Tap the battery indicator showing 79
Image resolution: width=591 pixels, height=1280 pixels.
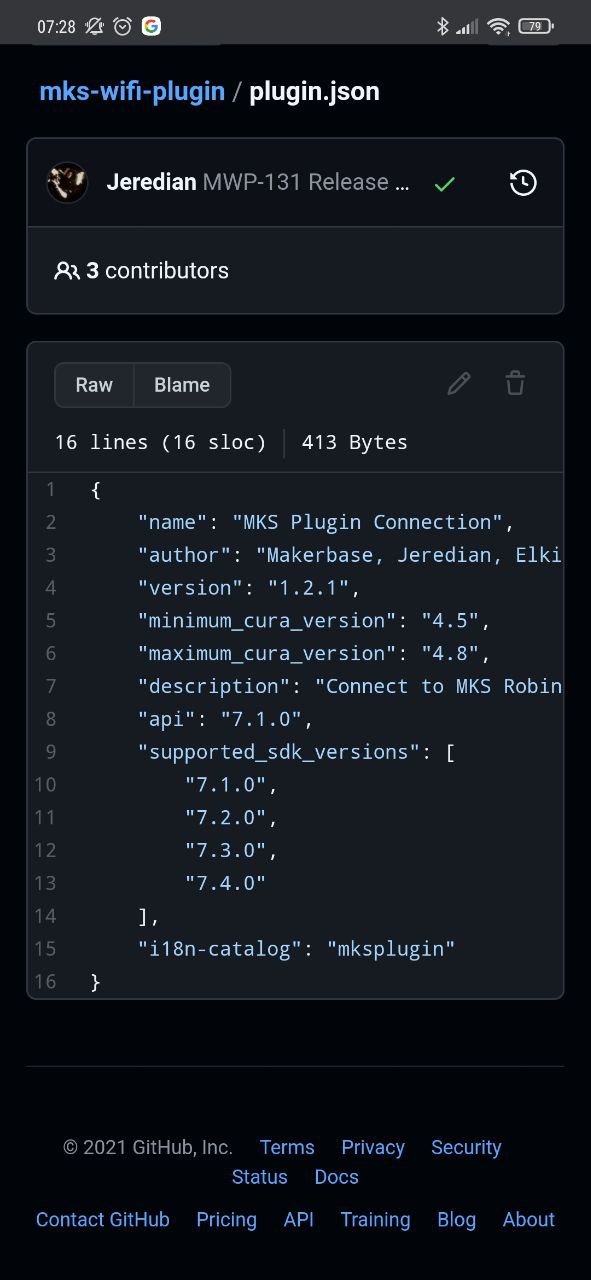pos(536,27)
